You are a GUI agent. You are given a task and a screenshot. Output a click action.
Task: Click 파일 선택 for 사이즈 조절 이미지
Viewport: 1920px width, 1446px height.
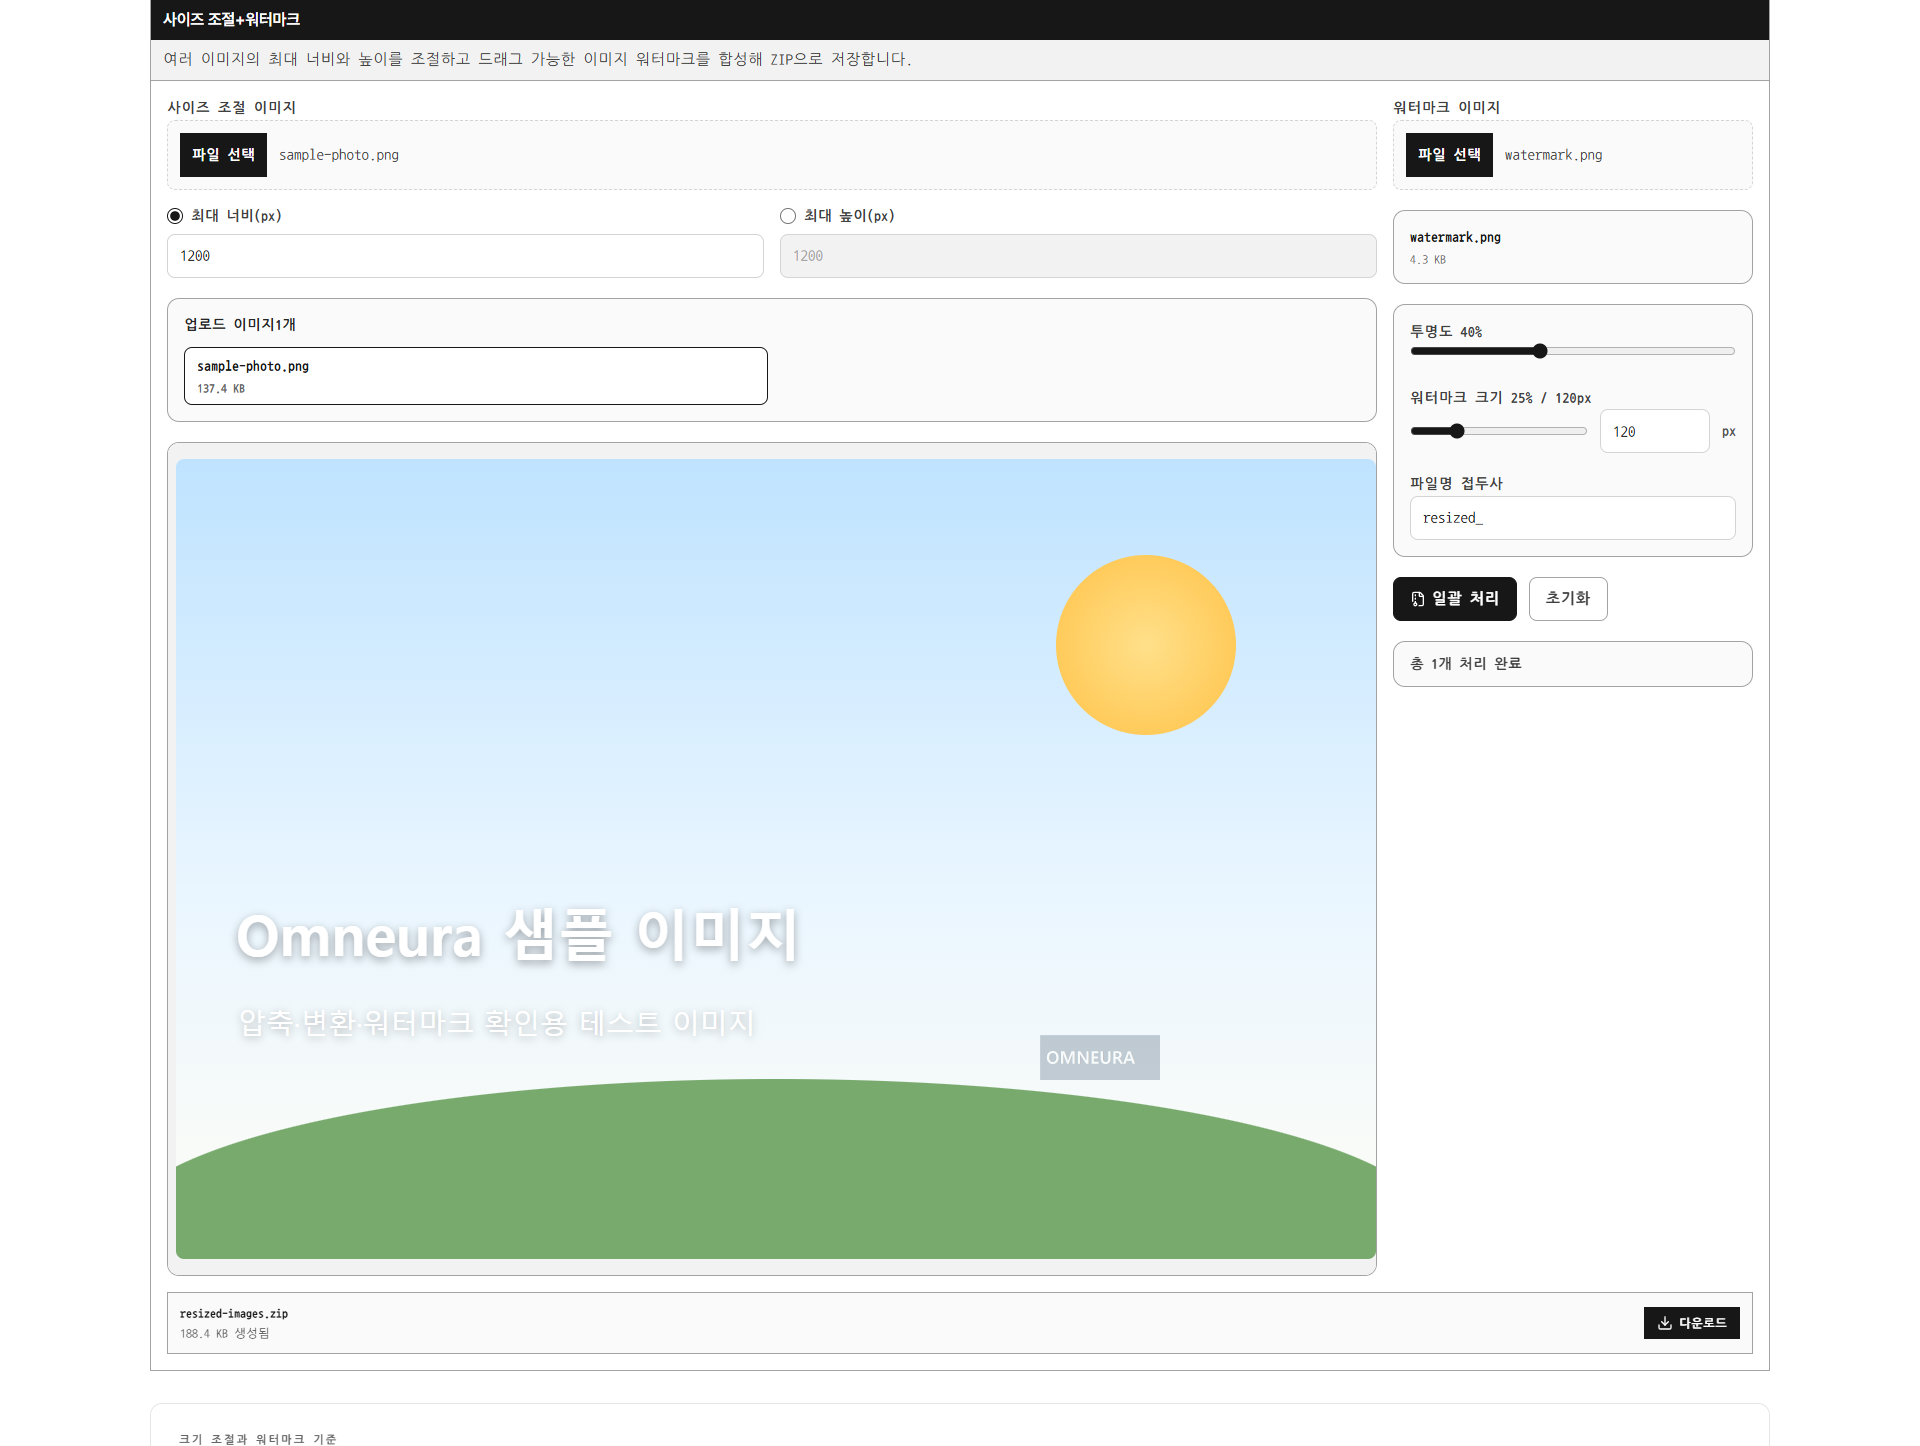(x=223, y=155)
